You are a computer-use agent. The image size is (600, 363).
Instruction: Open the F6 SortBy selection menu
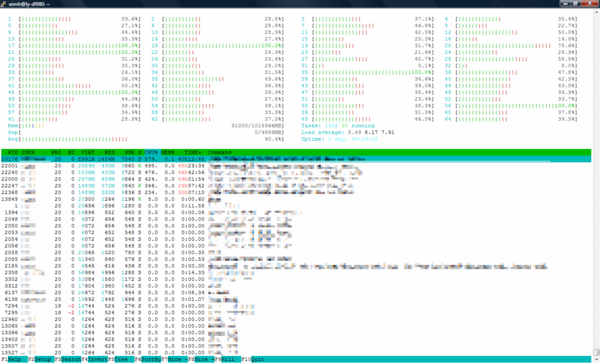click(x=148, y=360)
